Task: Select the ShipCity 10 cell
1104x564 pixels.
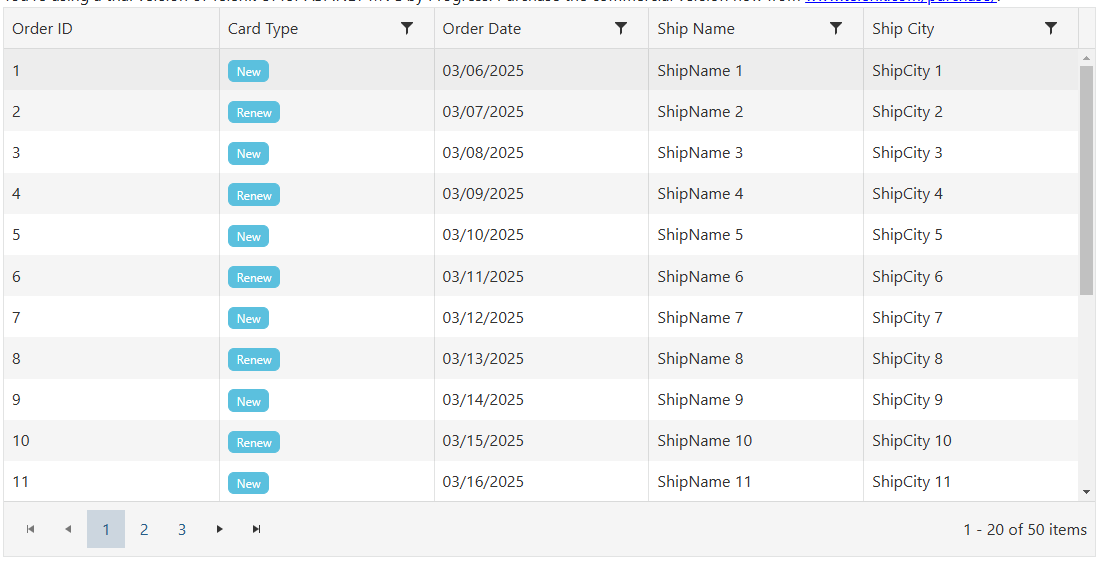Action: click(x=911, y=441)
